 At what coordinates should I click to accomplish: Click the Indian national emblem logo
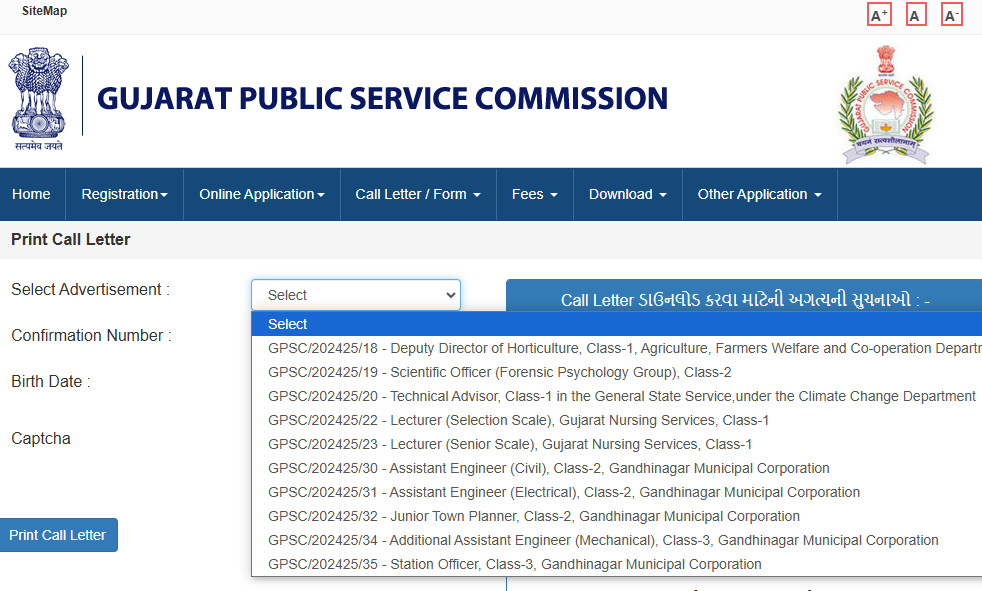pos(39,99)
